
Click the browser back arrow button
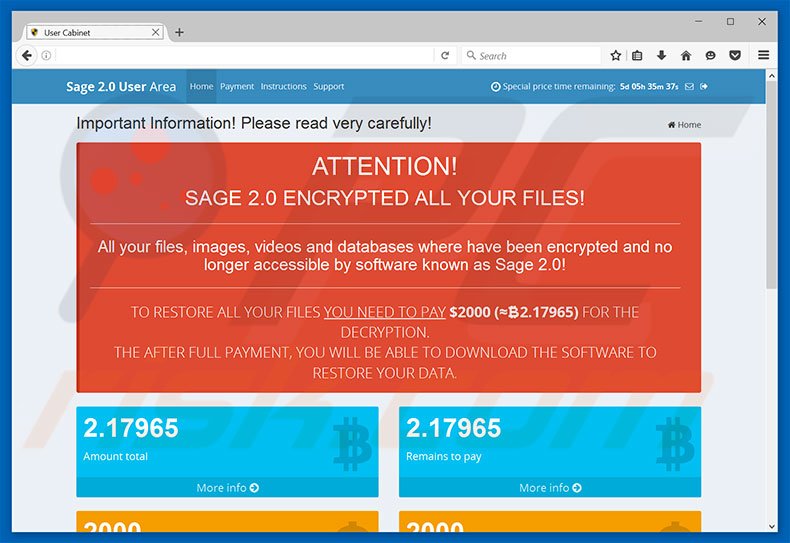27,55
